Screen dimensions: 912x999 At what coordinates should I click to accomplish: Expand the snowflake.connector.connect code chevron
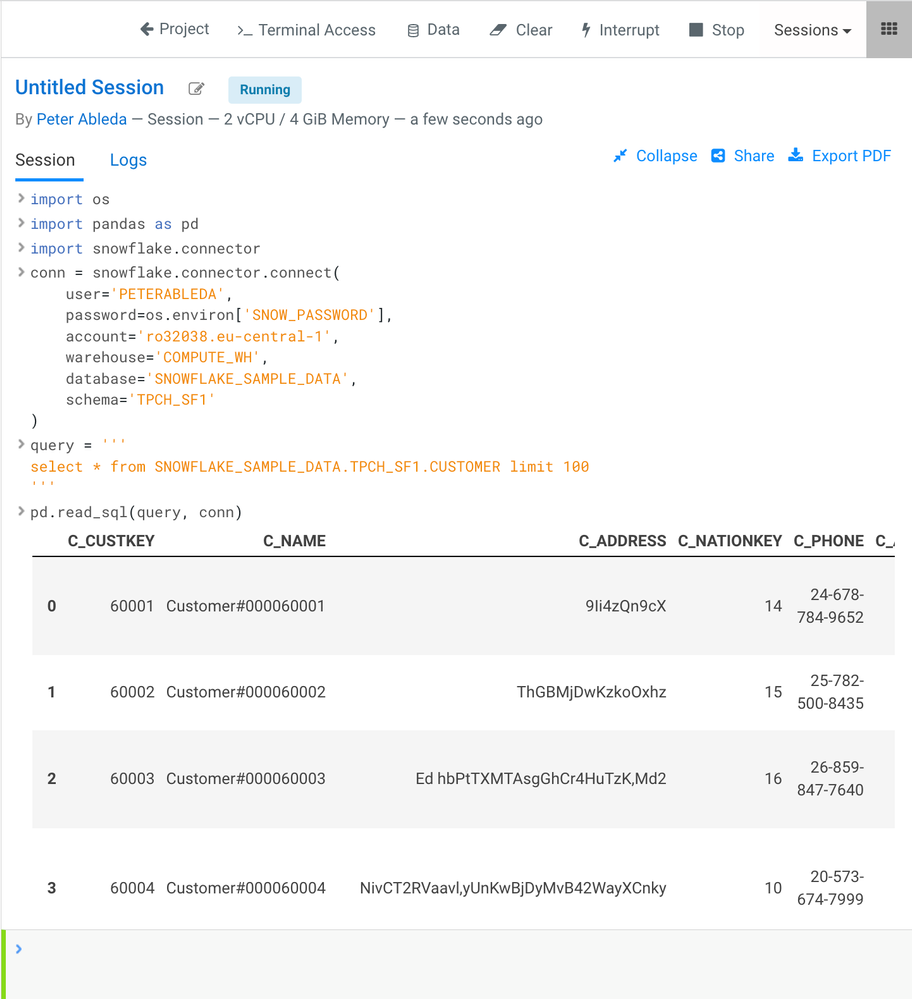[x=20, y=272]
